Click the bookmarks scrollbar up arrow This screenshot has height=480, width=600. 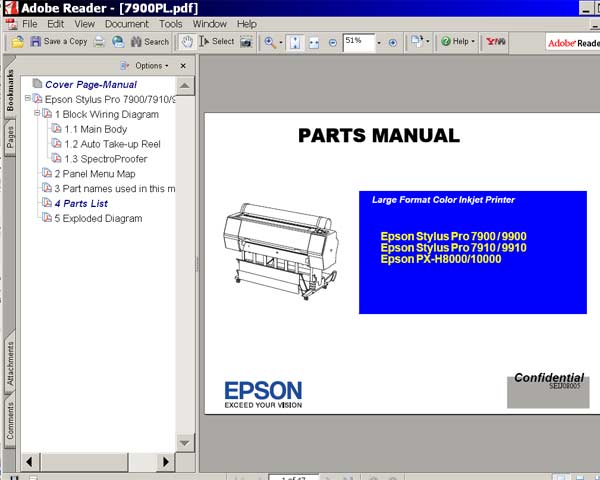pyautogui.click(x=185, y=85)
